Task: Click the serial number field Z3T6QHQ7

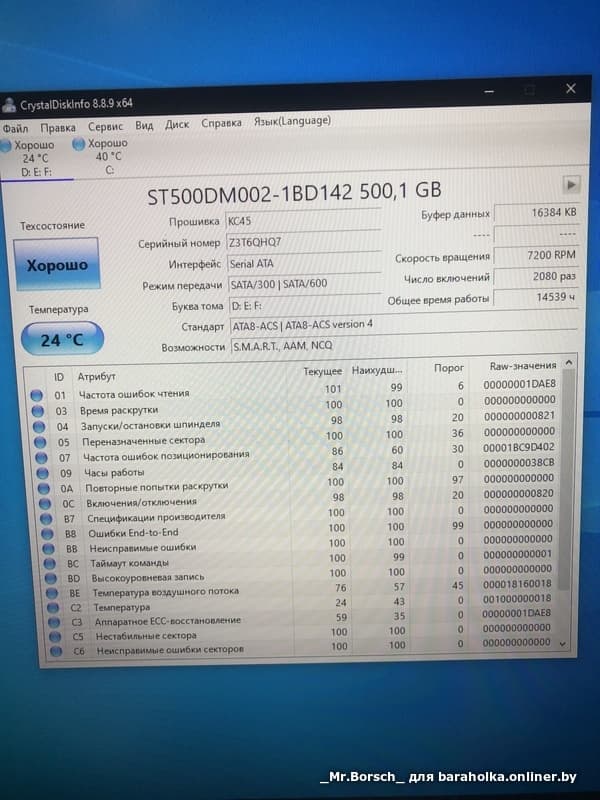Action: tap(304, 241)
